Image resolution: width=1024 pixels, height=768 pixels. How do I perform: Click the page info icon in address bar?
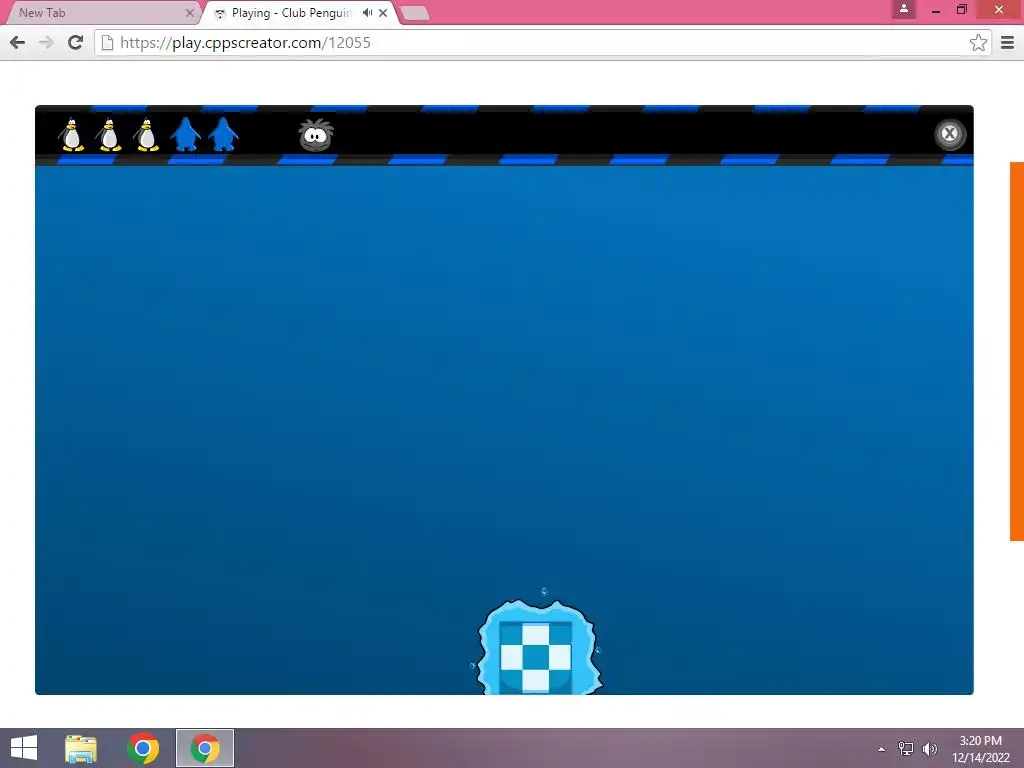pyautogui.click(x=108, y=42)
